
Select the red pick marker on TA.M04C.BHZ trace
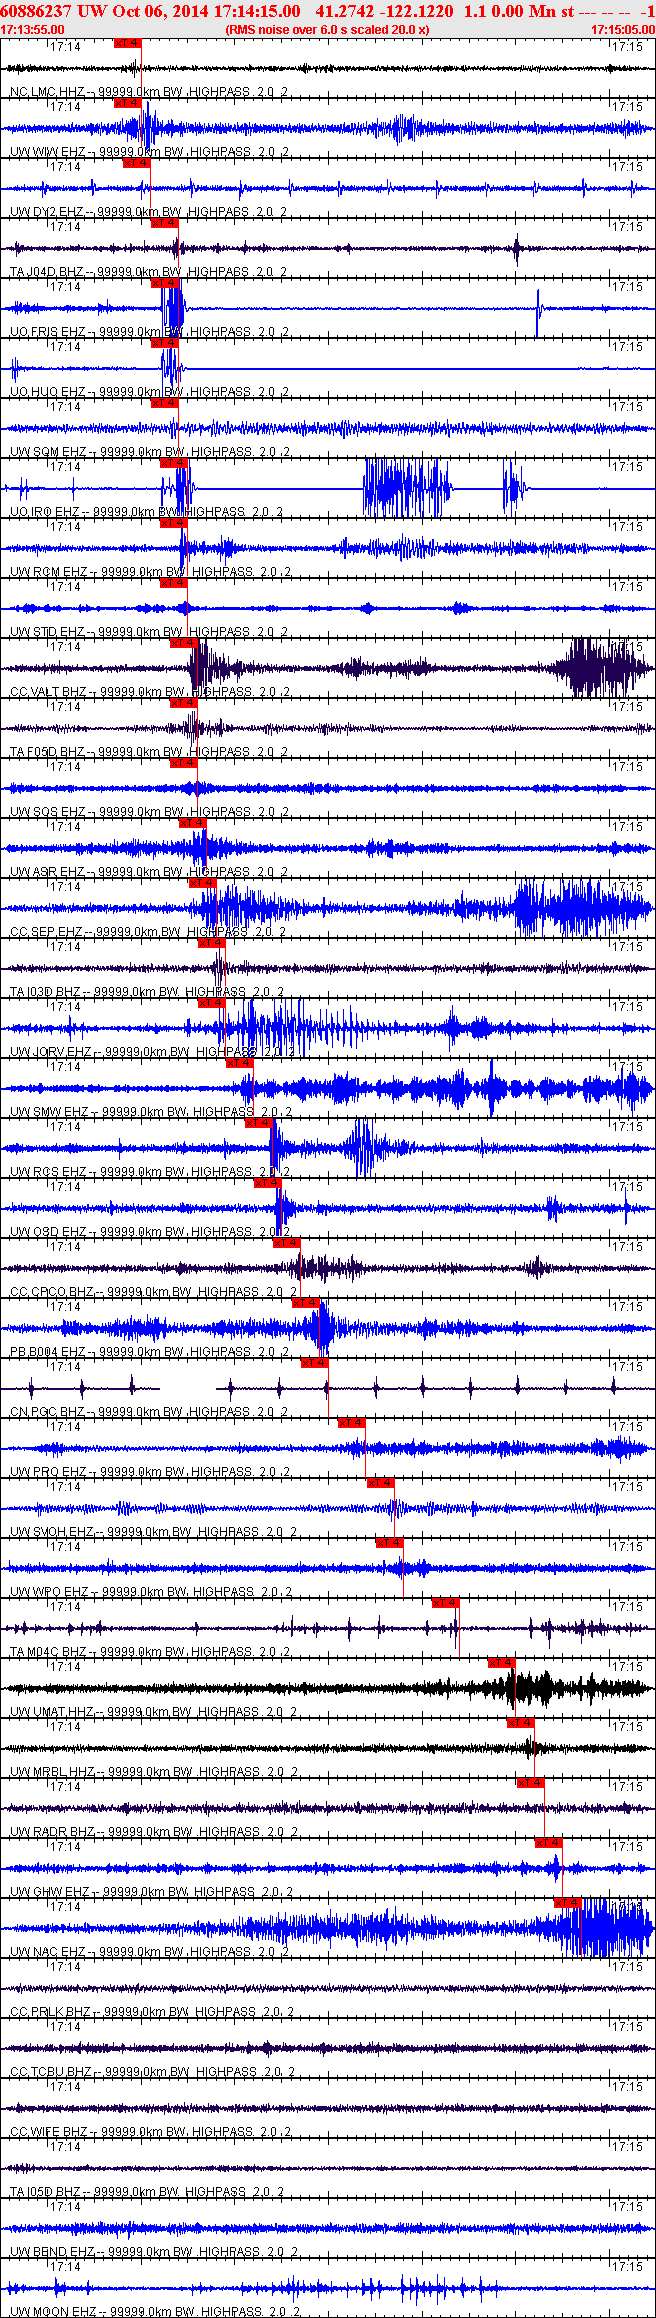(445, 1603)
